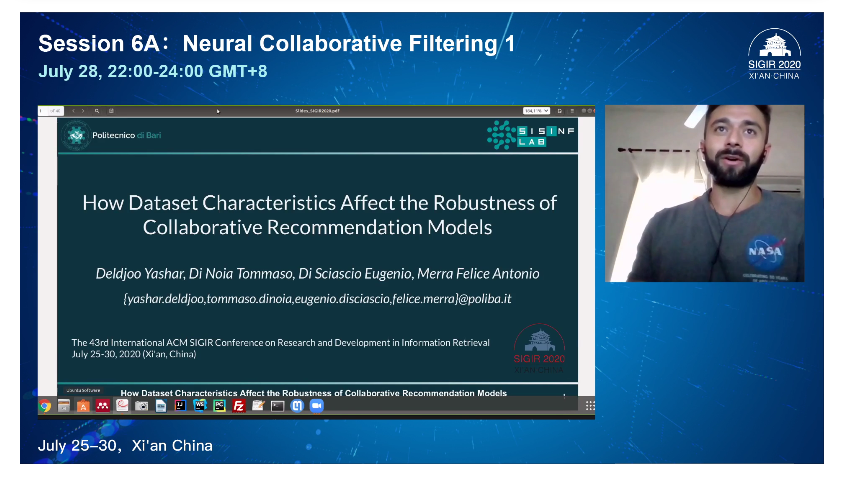This screenshot has height=480, width=854.
Task: Open the screenshot camera app in taskbar
Action: pos(142,406)
